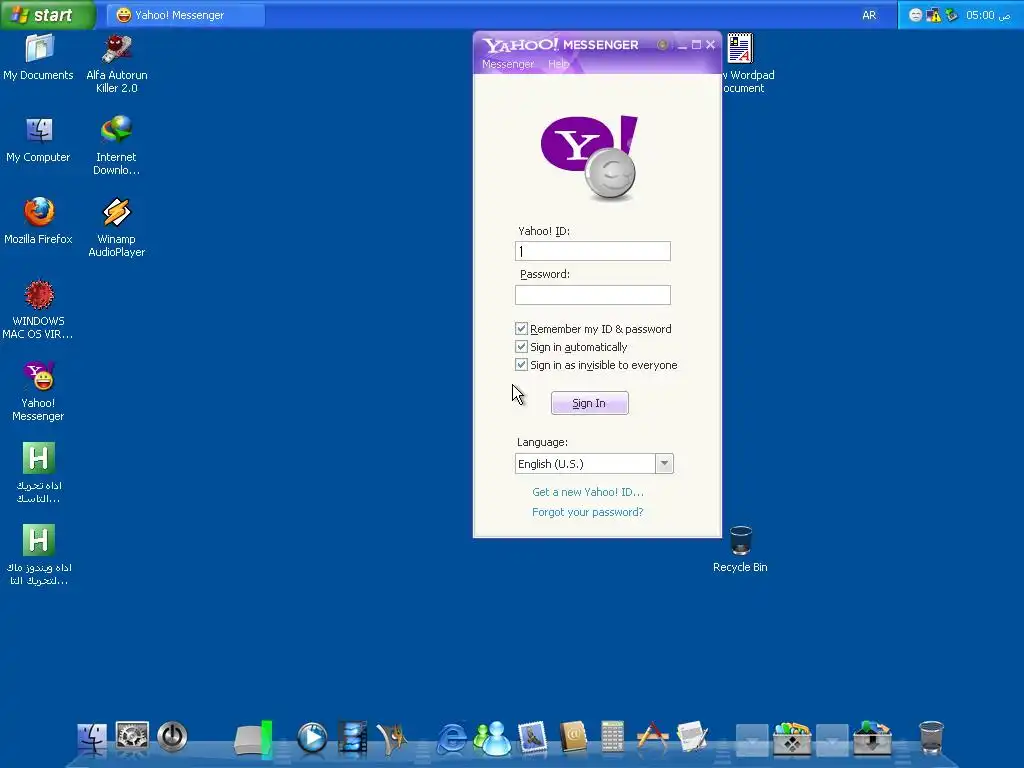The height and width of the screenshot is (768, 1024).
Task: Click the download box dock icon
Action: click(872, 738)
